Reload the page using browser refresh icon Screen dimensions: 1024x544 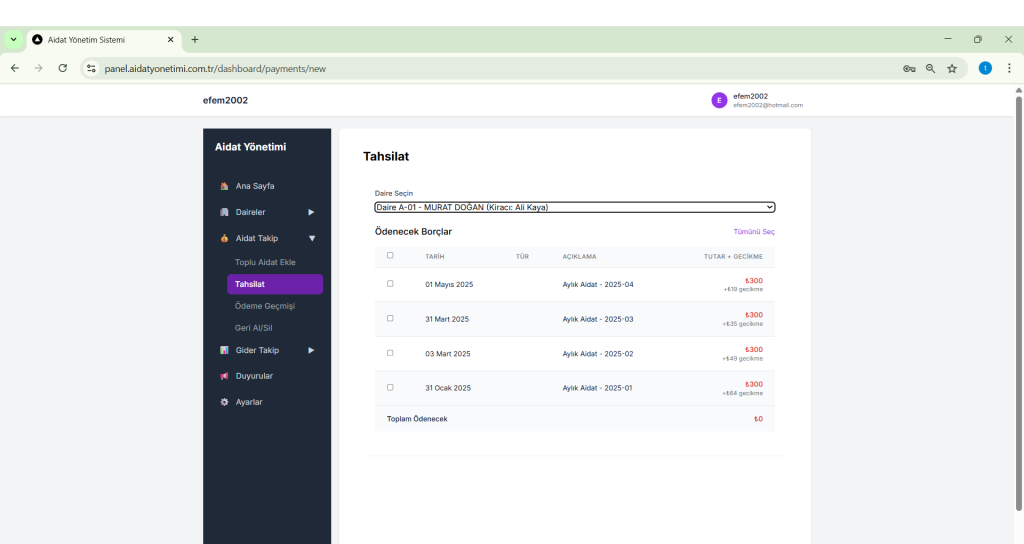63,69
